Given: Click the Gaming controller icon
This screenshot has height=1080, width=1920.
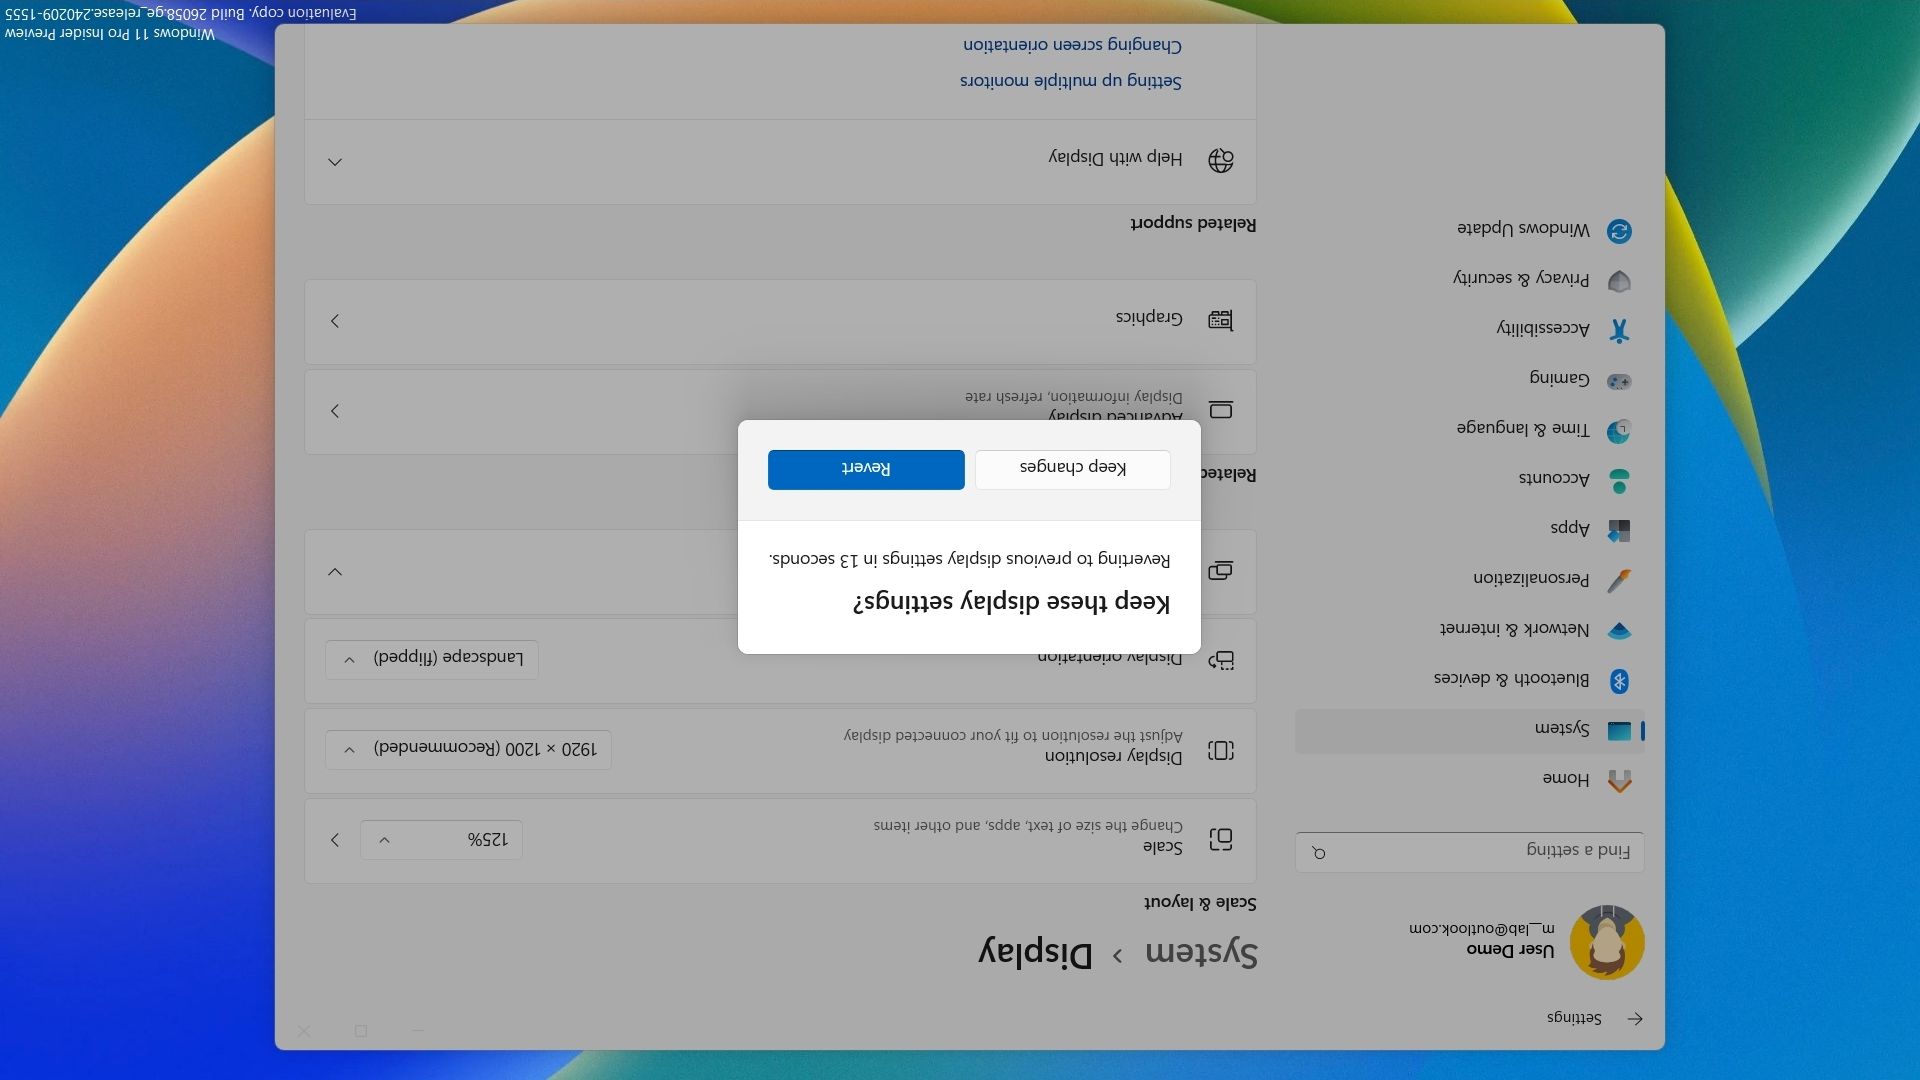Looking at the screenshot, I should pos(1619,381).
